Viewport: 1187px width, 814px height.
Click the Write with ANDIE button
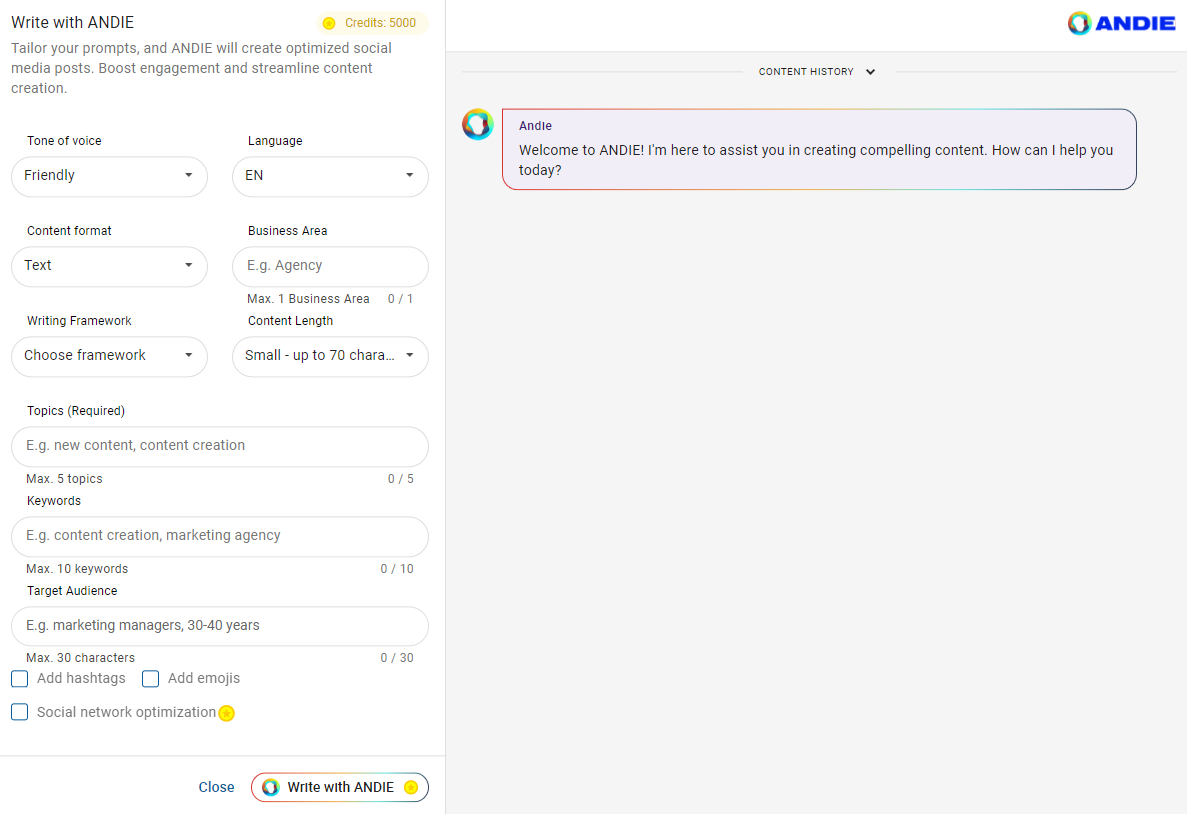(x=340, y=787)
